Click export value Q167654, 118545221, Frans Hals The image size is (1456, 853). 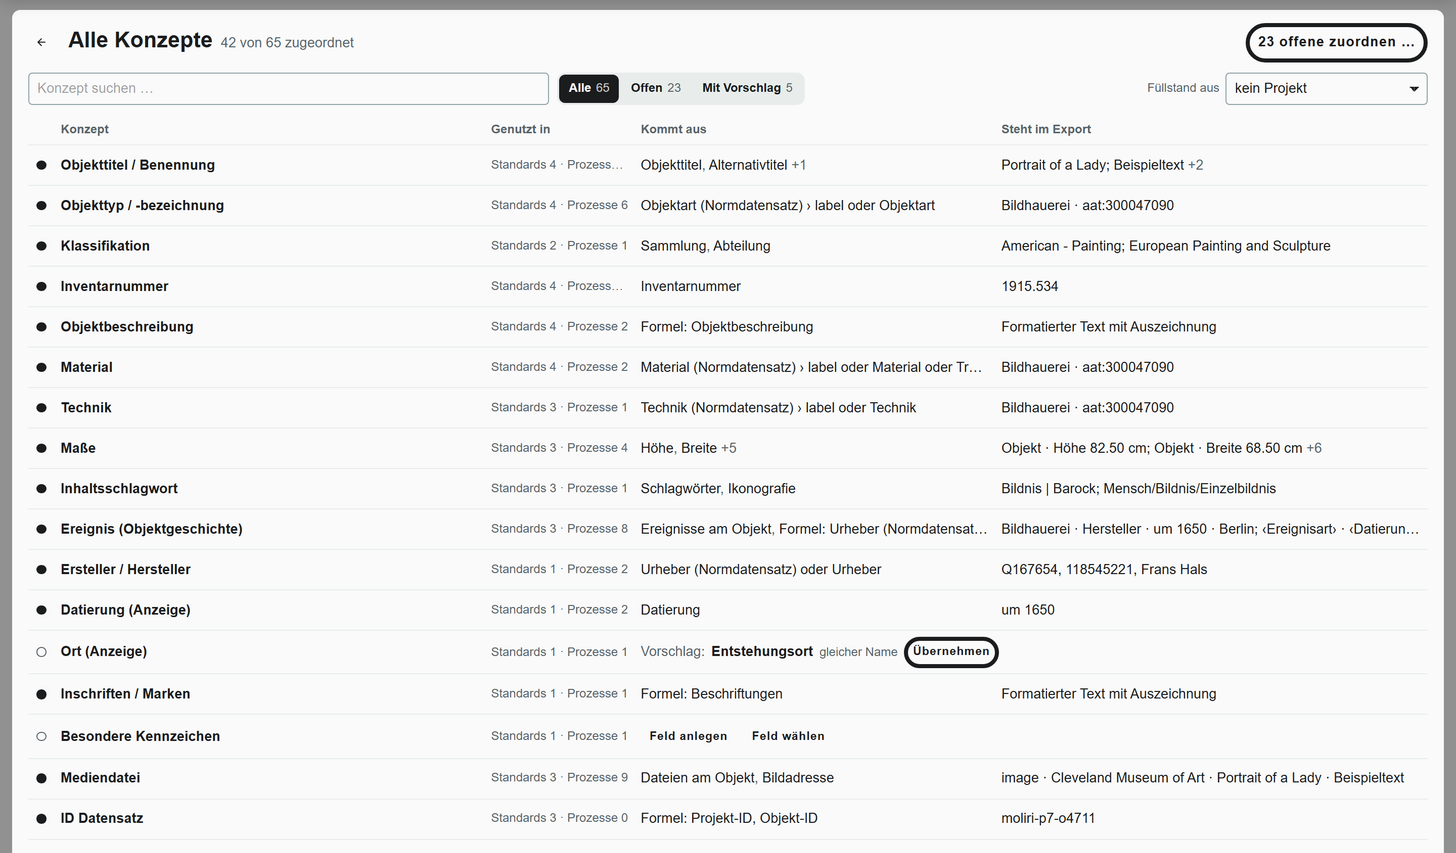pos(1104,570)
